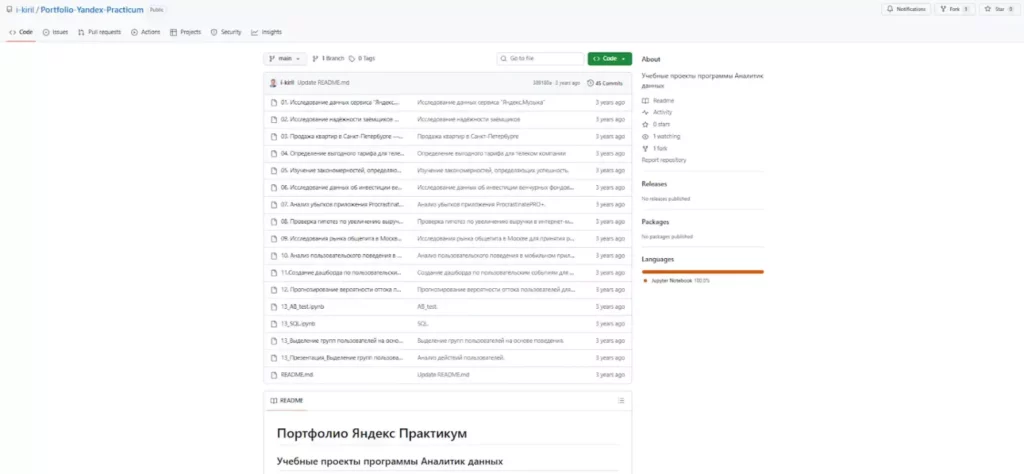Open the Issues tab
This screenshot has width=1024, height=474.
click(56, 32)
